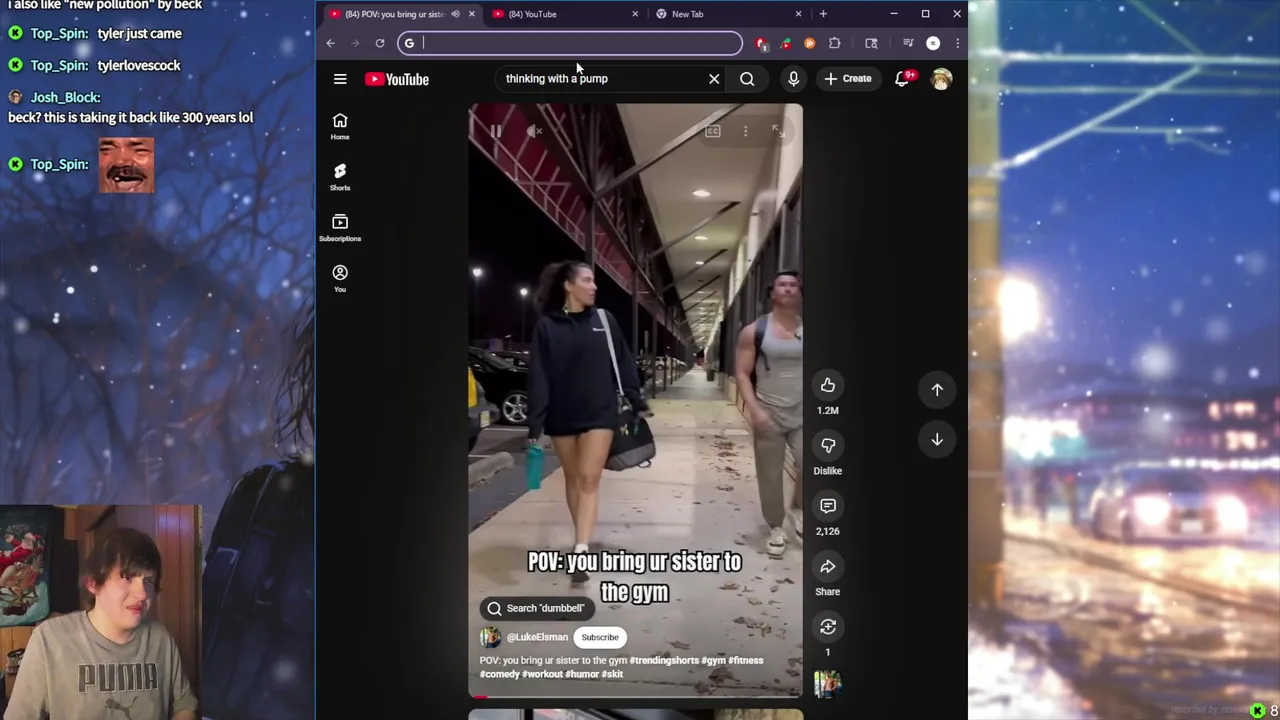Click the tab search toolbar icon

click(x=871, y=43)
